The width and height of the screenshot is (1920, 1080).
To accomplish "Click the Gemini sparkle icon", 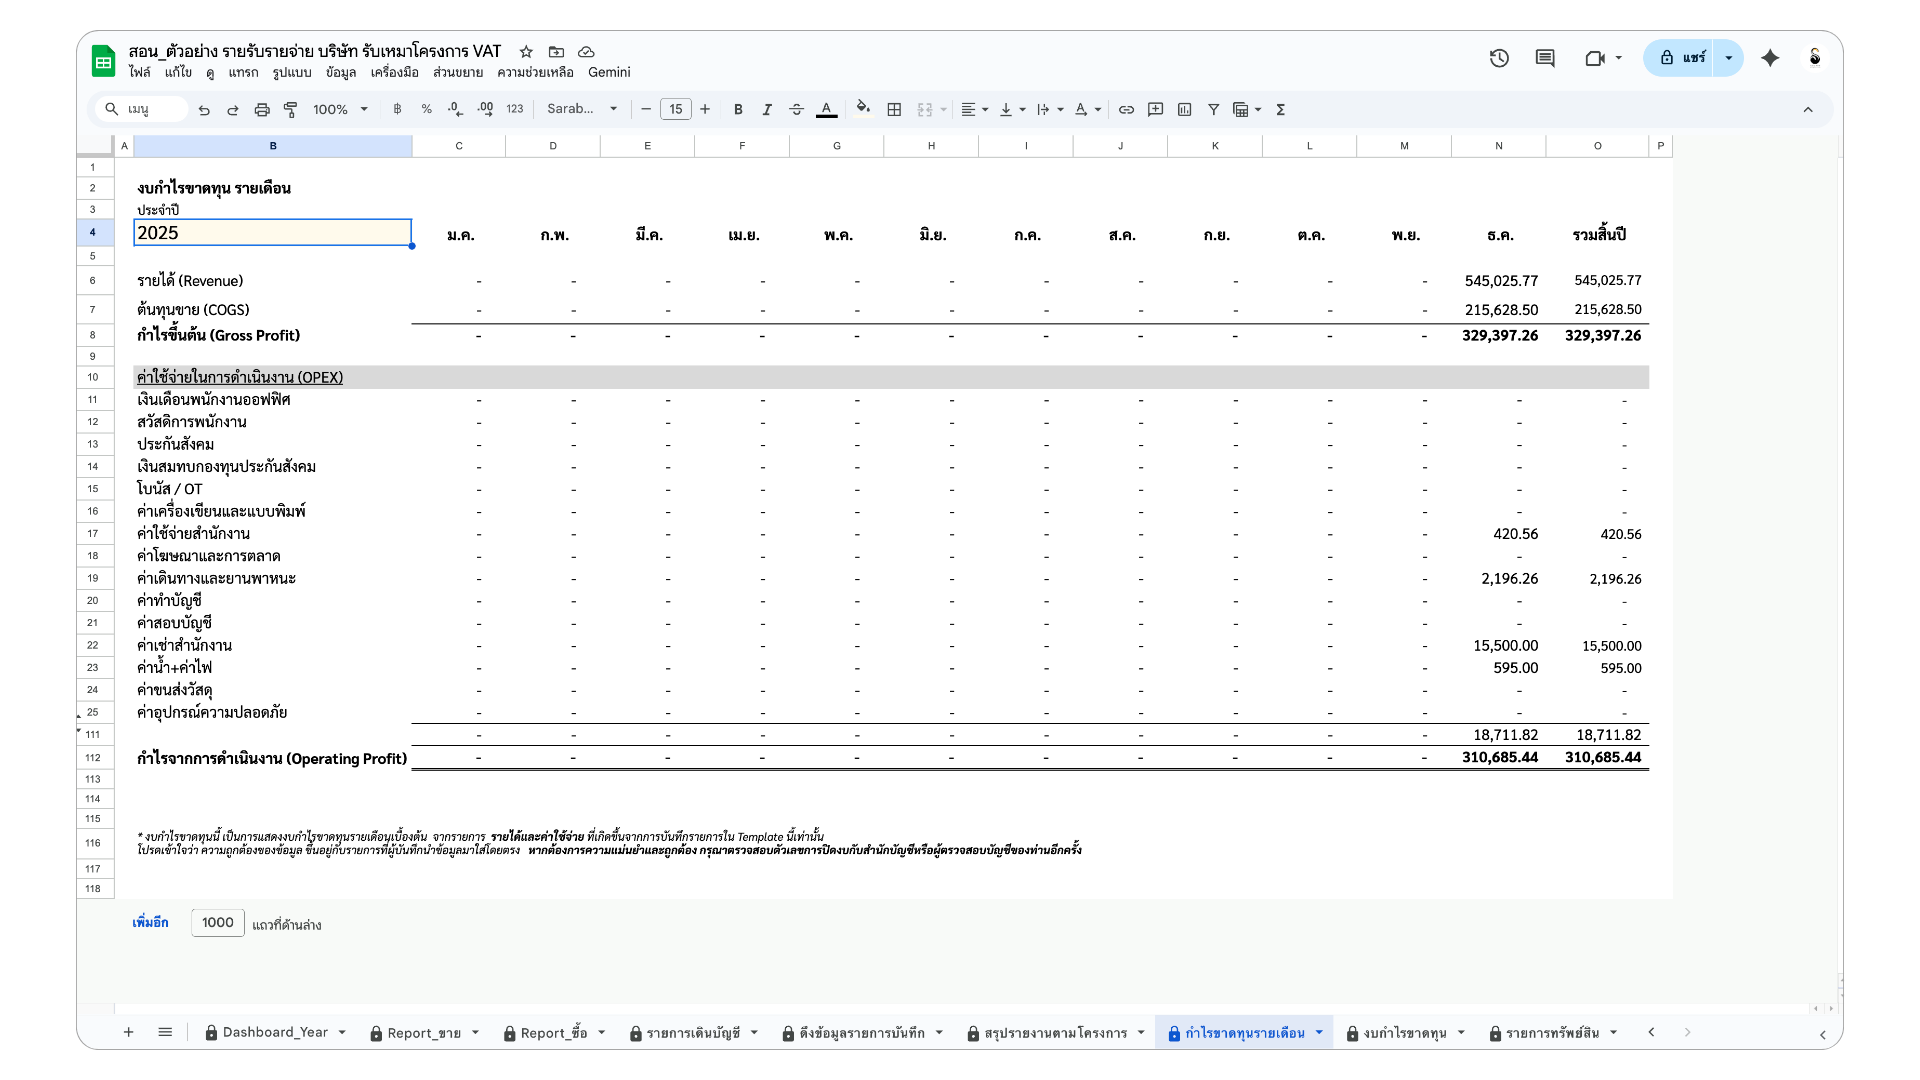I will 1771,58.
